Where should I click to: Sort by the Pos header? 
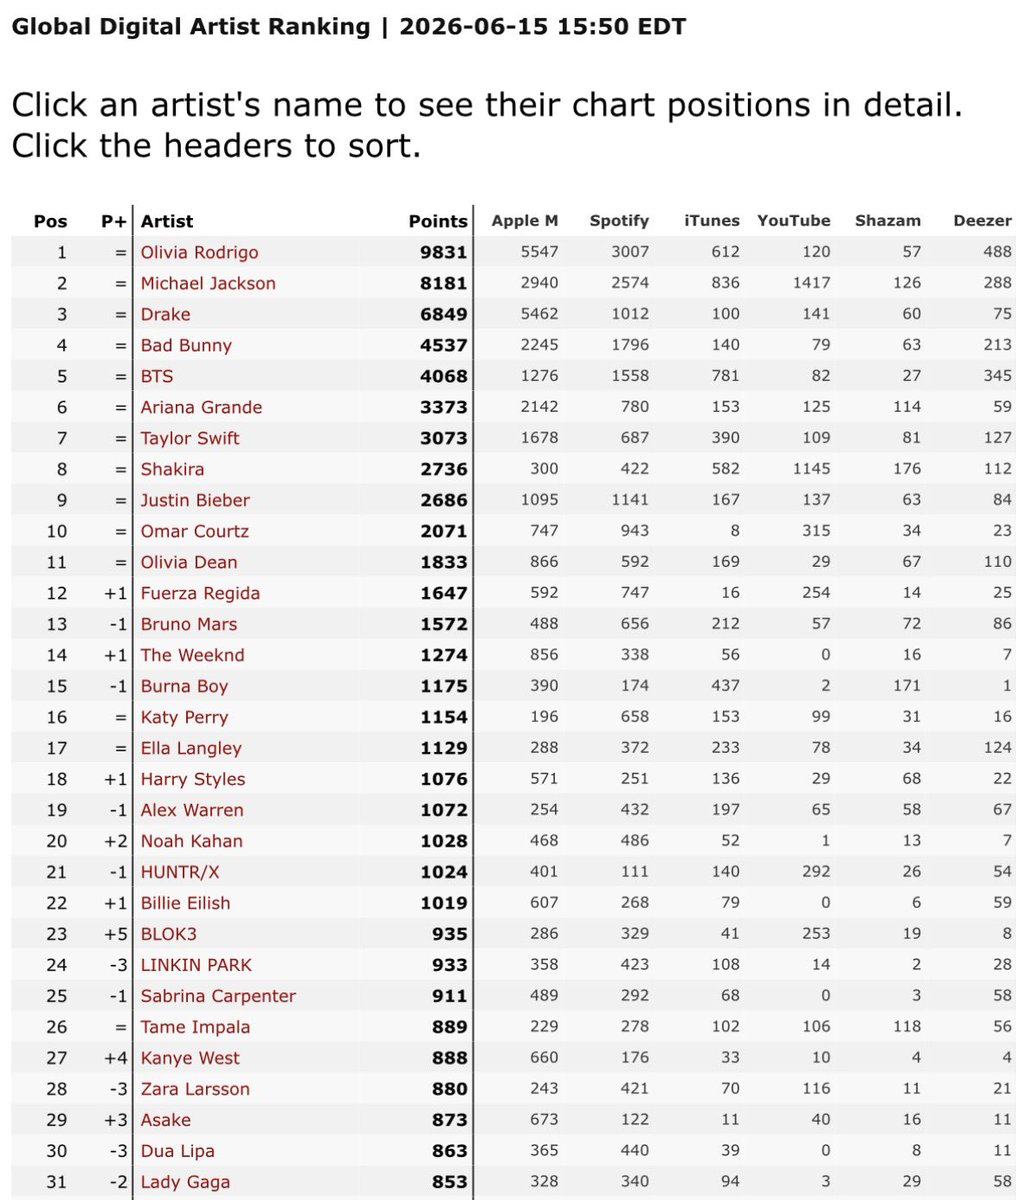point(51,221)
